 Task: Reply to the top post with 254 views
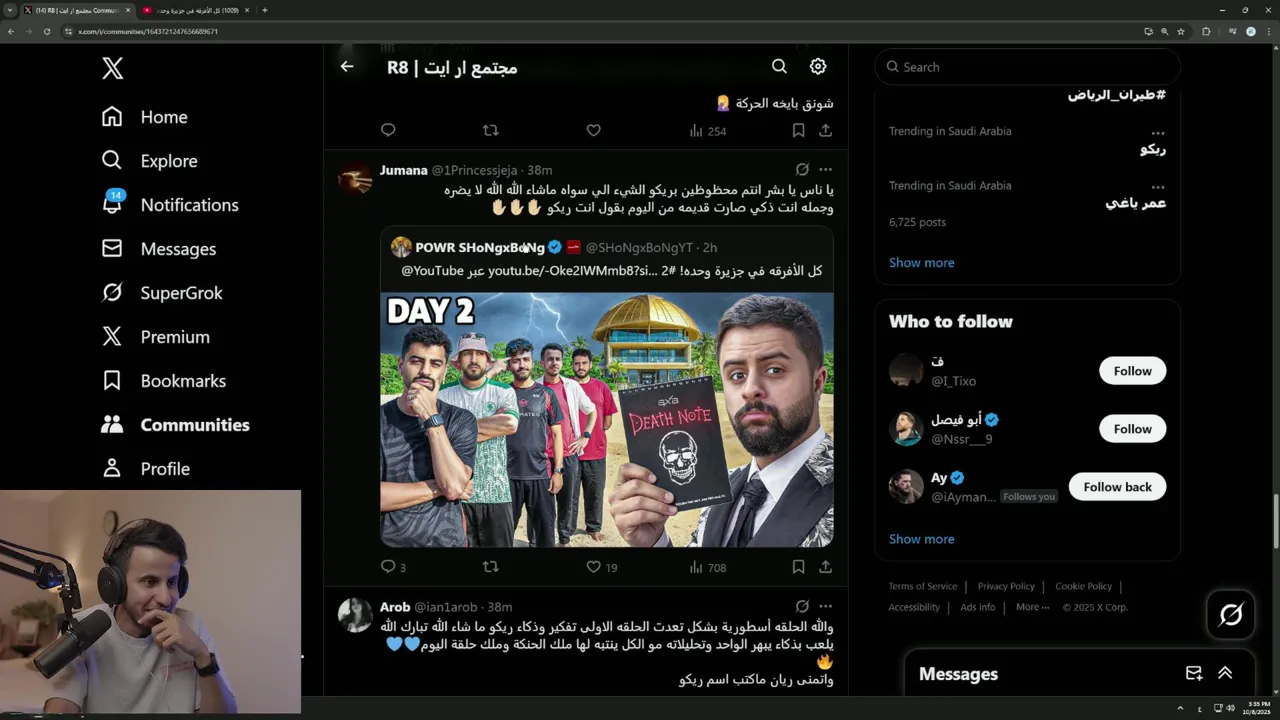[x=388, y=130]
